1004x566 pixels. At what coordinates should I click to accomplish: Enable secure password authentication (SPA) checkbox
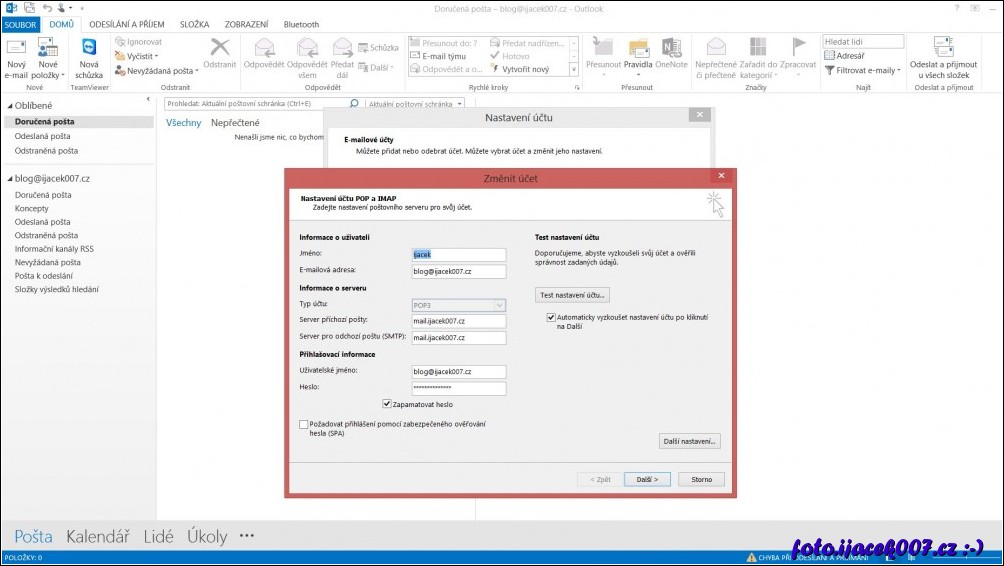pyautogui.click(x=304, y=424)
